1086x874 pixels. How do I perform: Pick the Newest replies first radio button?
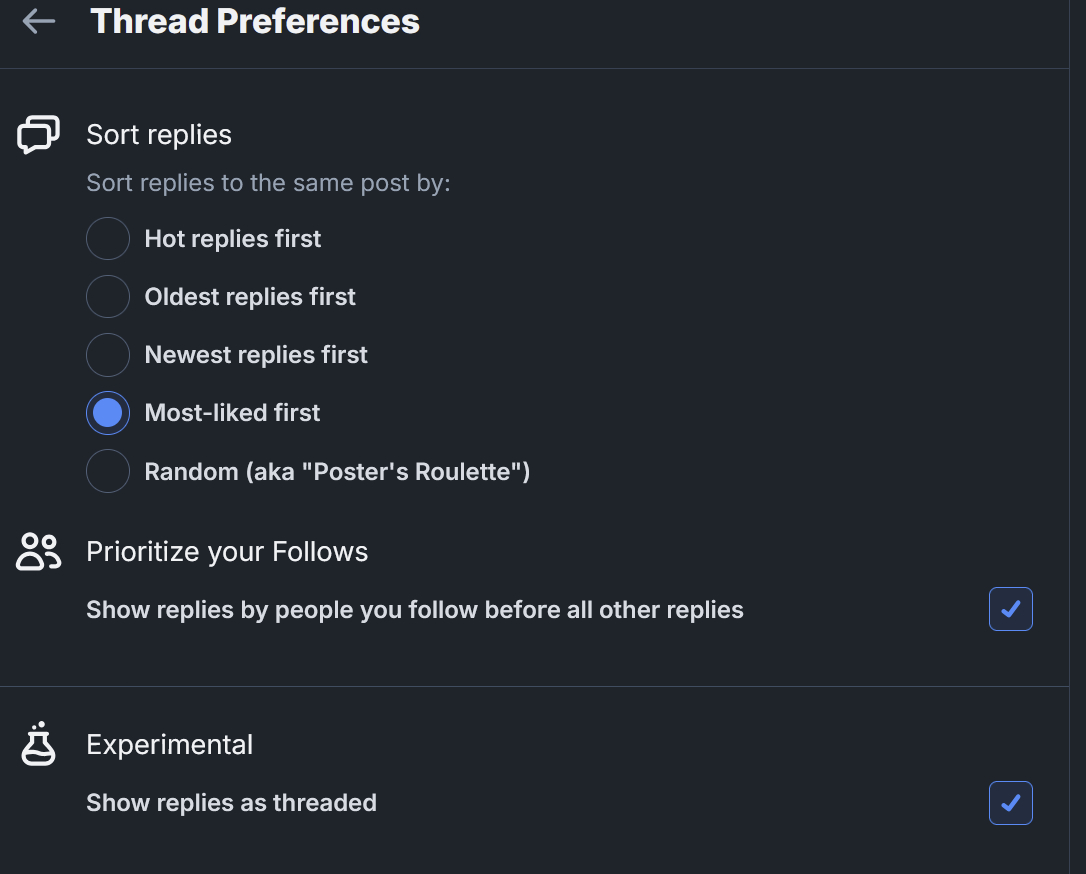(108, 355)
